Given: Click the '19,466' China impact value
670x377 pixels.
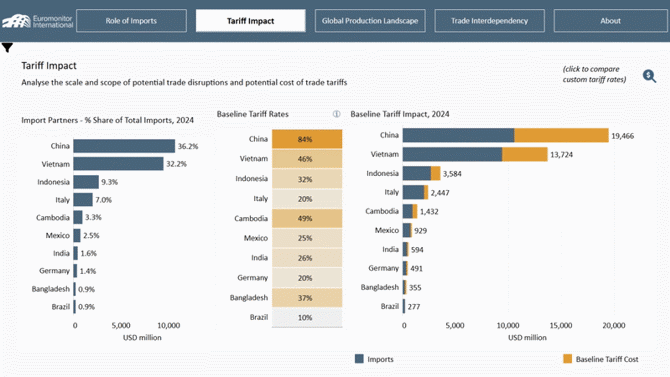Looking at the screenshot, I should coord(623,136).
